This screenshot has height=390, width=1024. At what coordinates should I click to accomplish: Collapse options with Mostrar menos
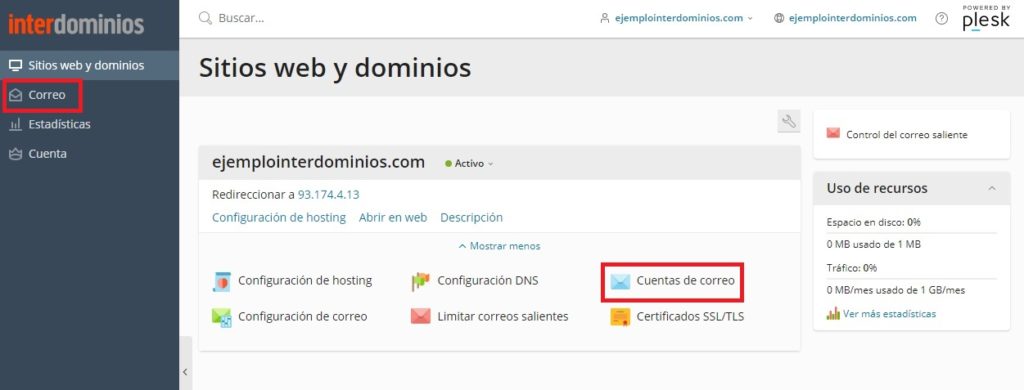tap(500, 246)
